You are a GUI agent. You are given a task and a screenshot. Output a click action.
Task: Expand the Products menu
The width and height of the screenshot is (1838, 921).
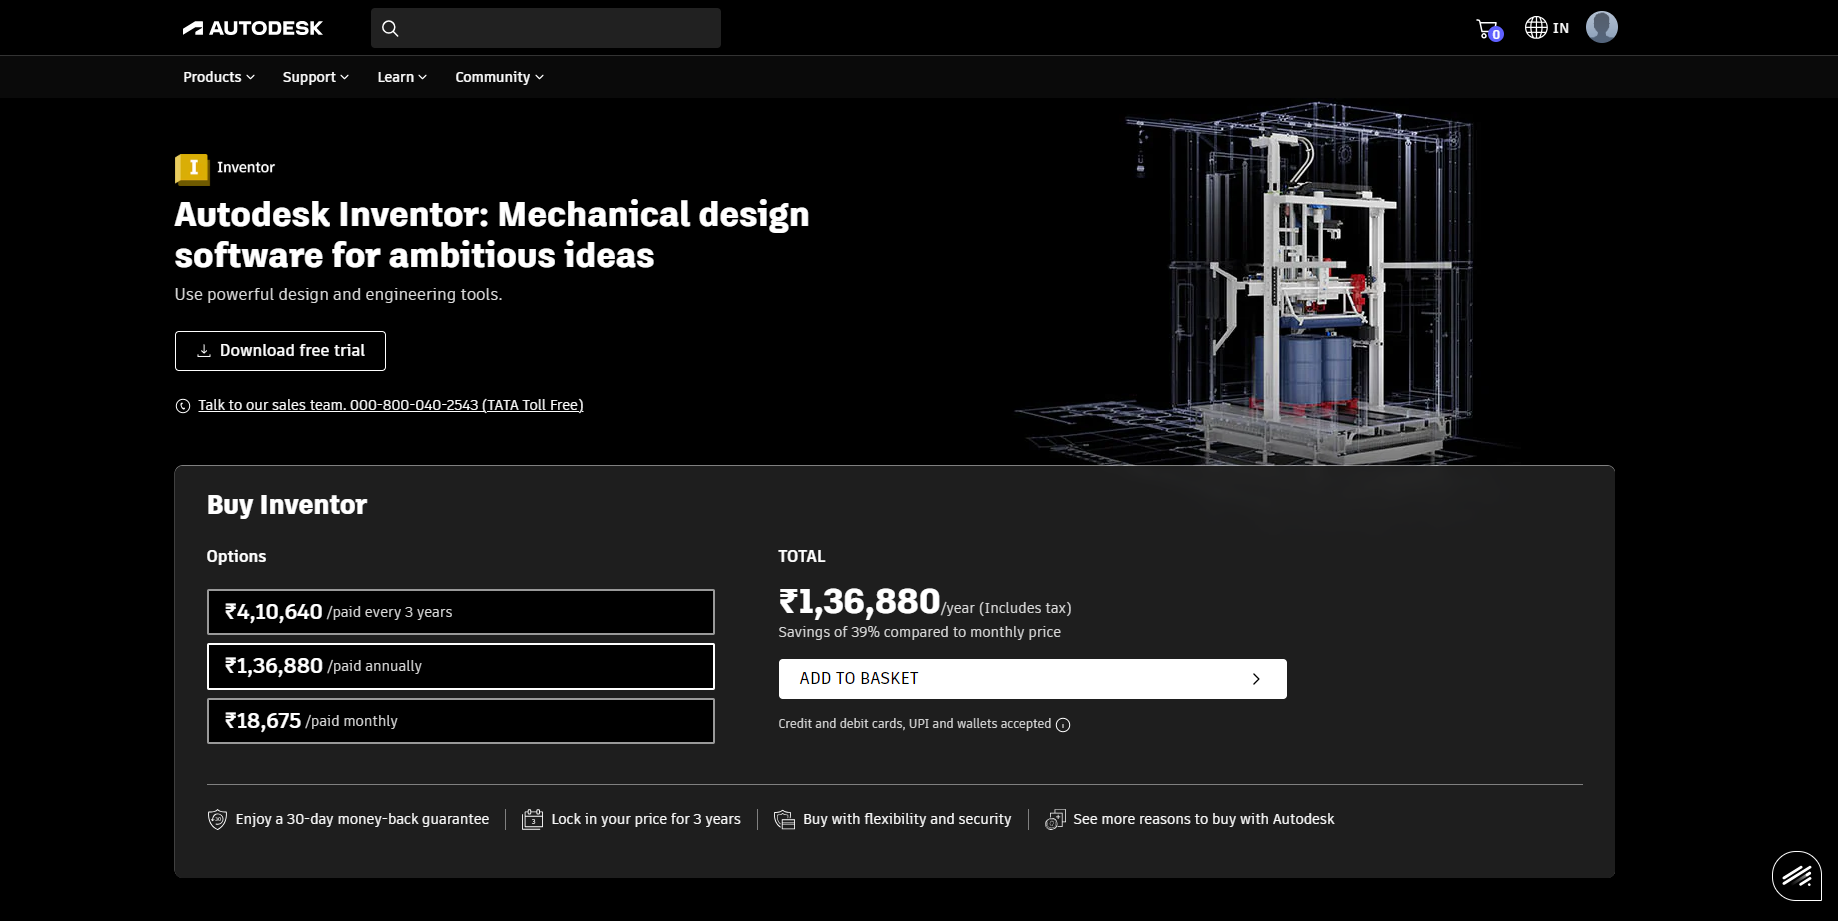click(x=219, y=77)
